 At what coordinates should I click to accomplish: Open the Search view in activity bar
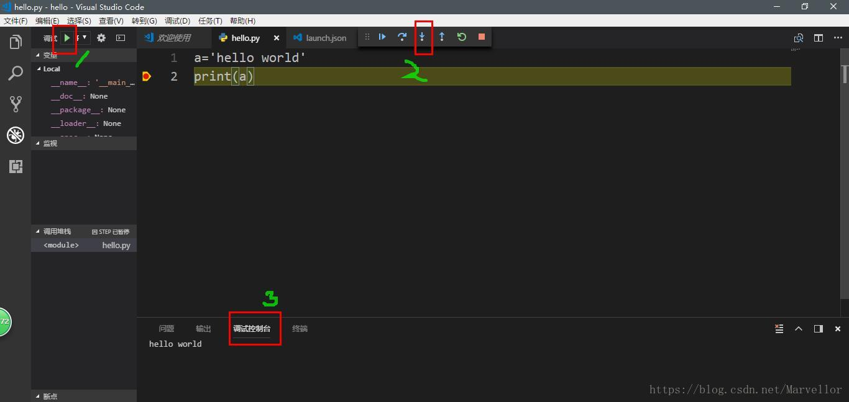click(15, 73)
